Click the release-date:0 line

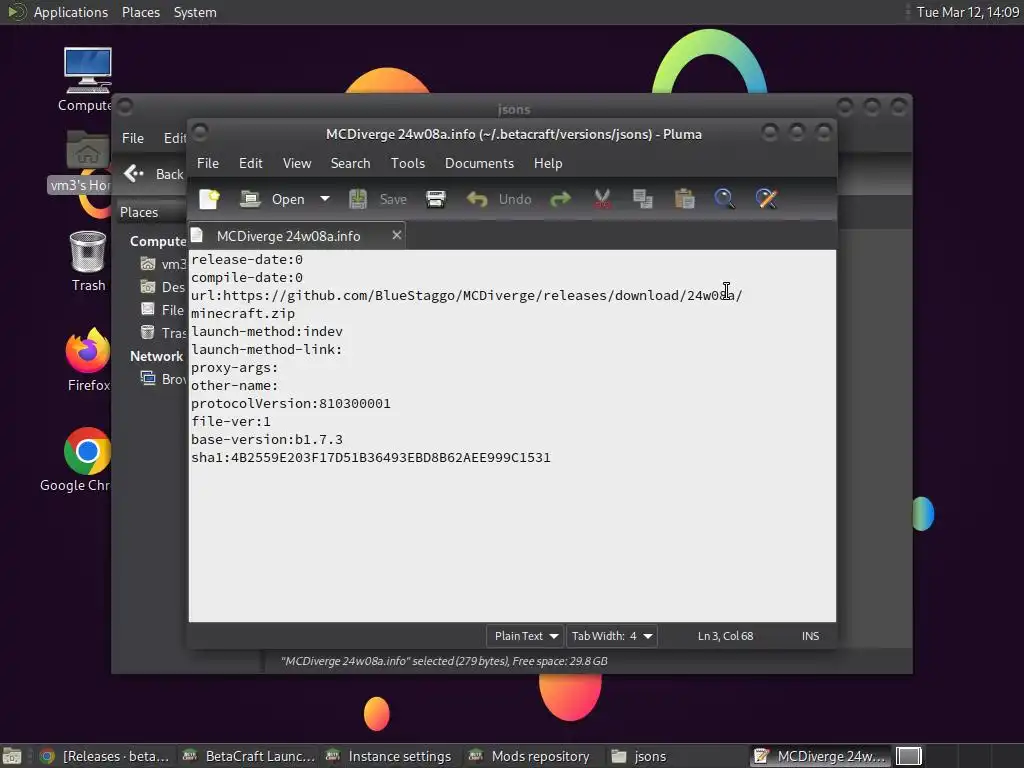(x=247, y=260)
